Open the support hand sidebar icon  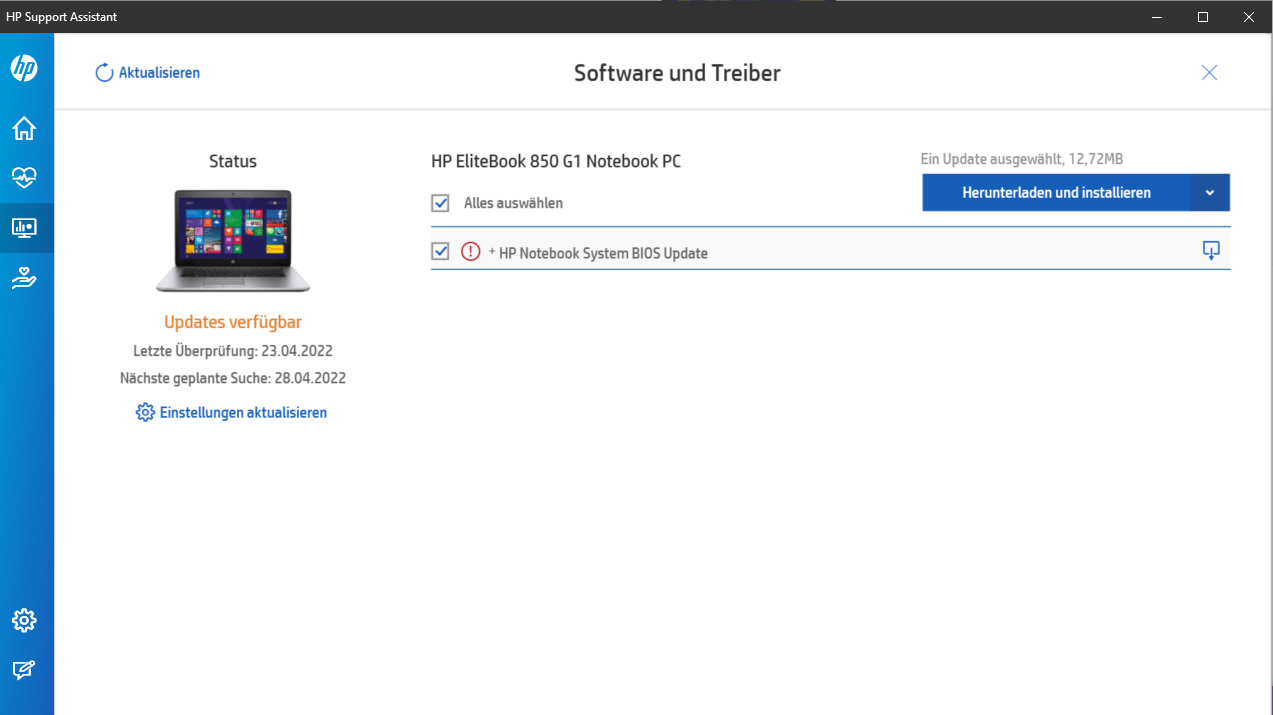tap(24, 279)
